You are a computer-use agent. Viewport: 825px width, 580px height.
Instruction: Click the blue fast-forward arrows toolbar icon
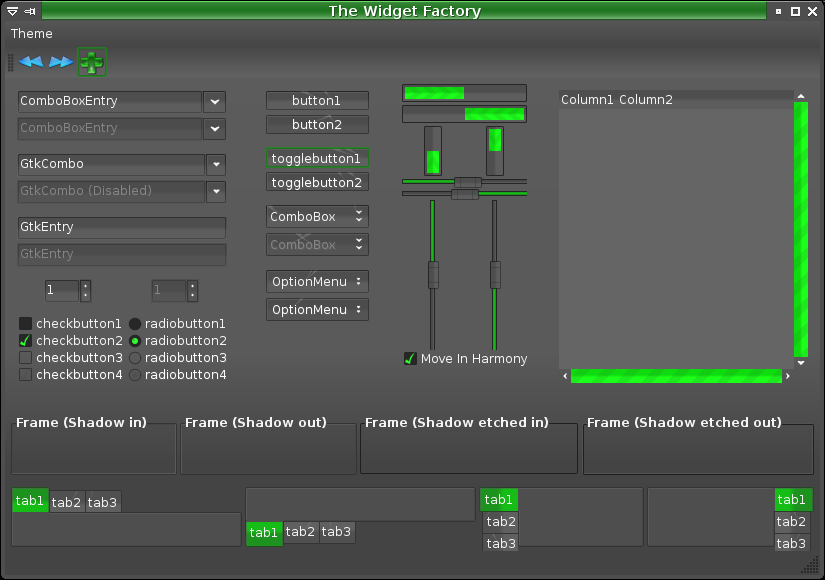click(x=61, y=62)
